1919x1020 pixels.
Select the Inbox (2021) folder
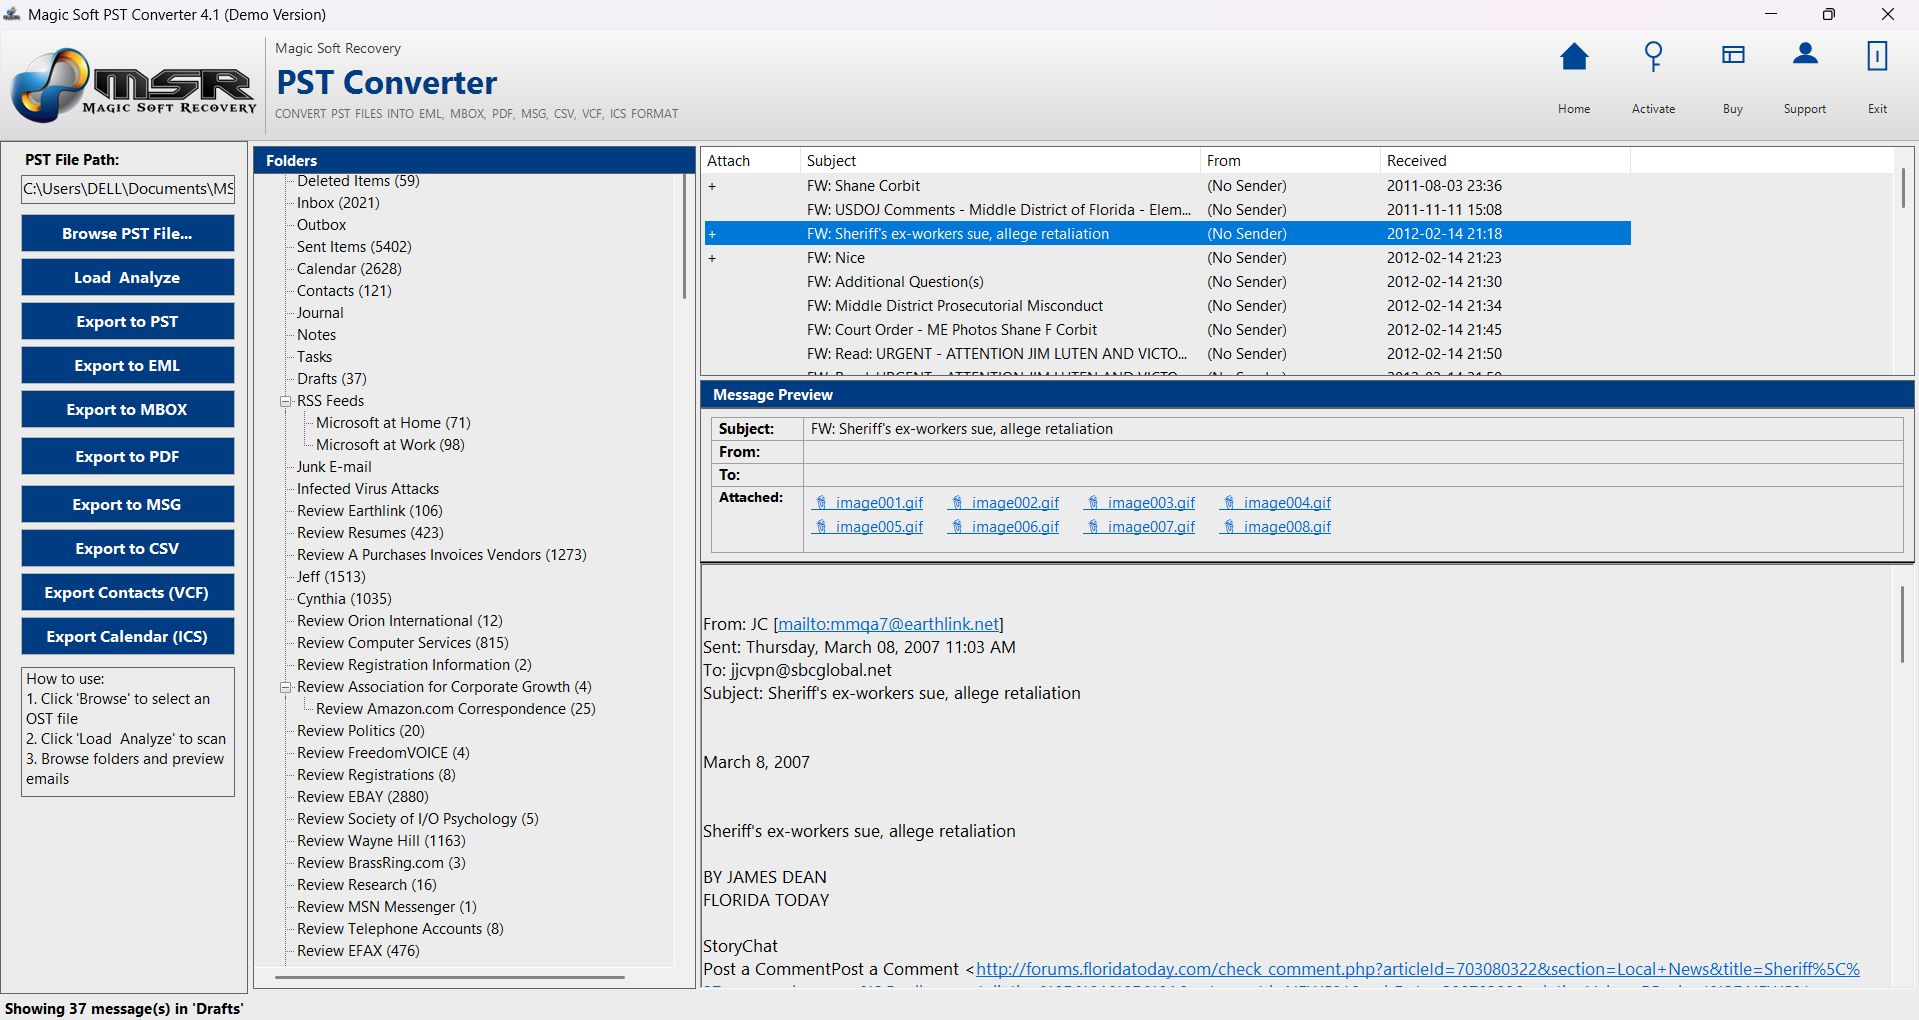[338, 203]
